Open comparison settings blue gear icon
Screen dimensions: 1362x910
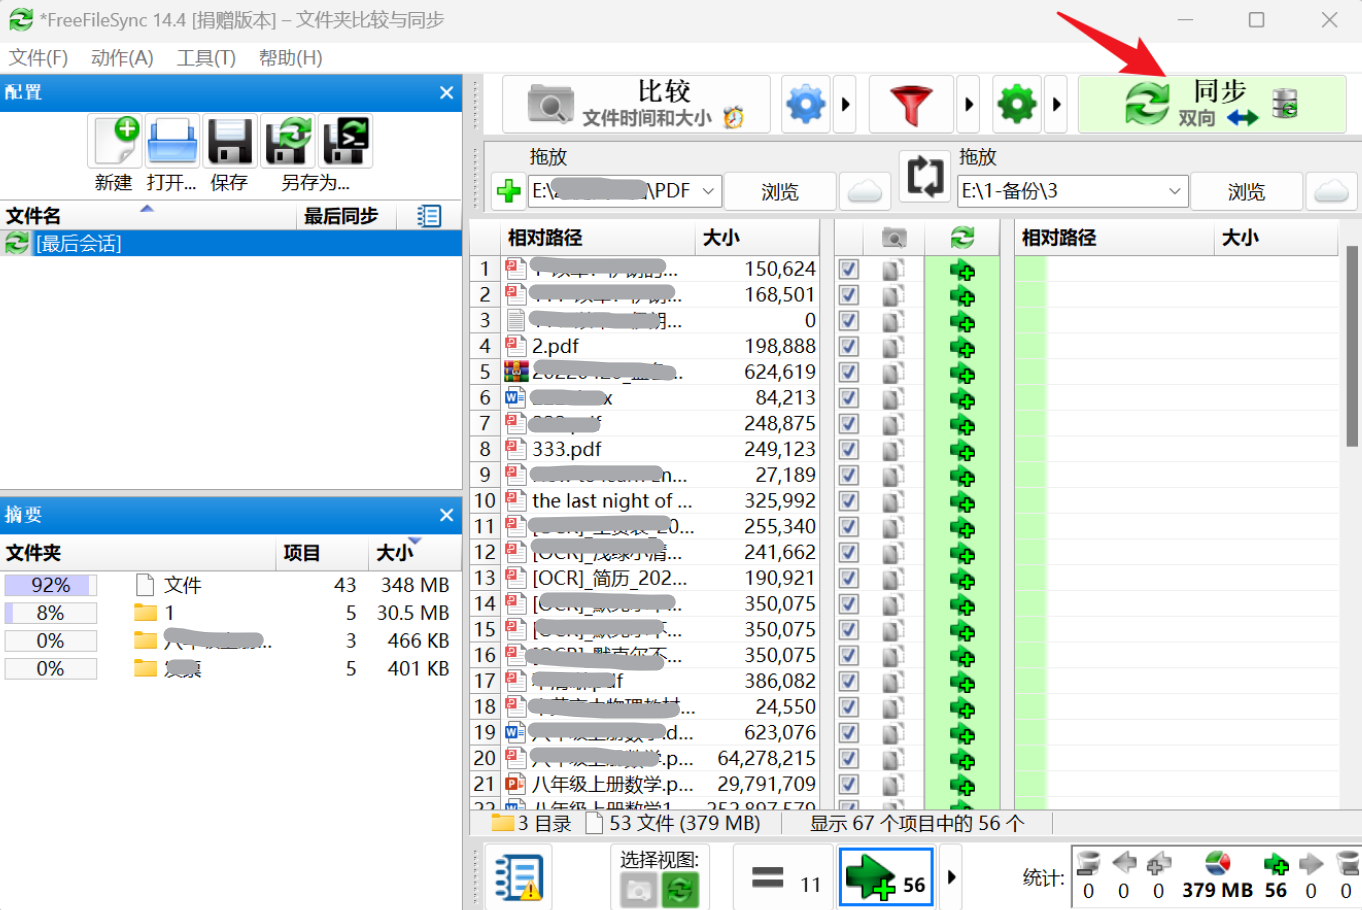[x=805, y=104]
